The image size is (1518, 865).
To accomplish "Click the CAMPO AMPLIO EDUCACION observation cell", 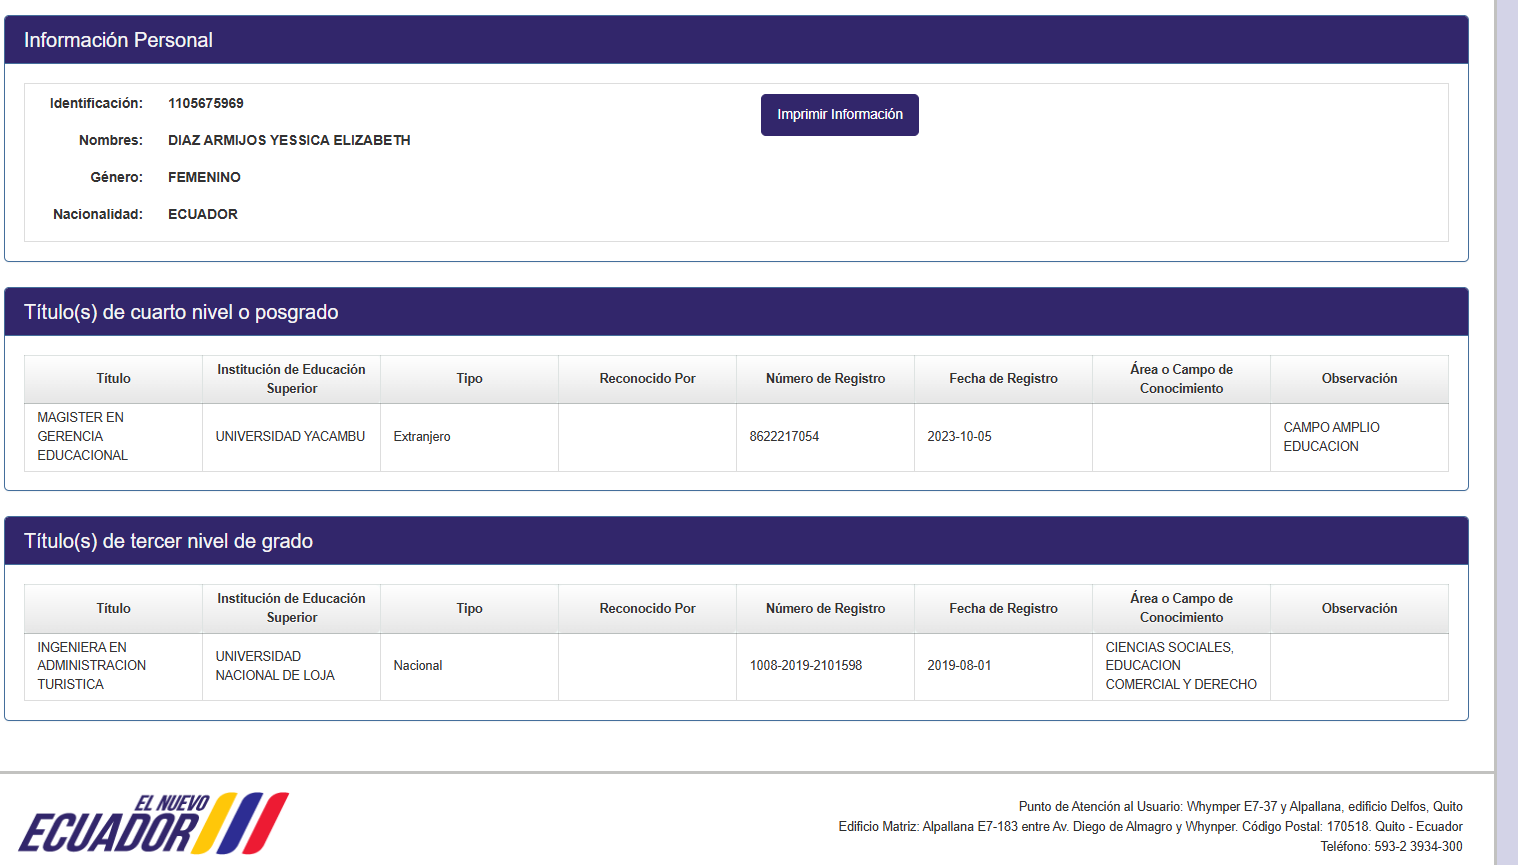I will (x=1331, y=436).
